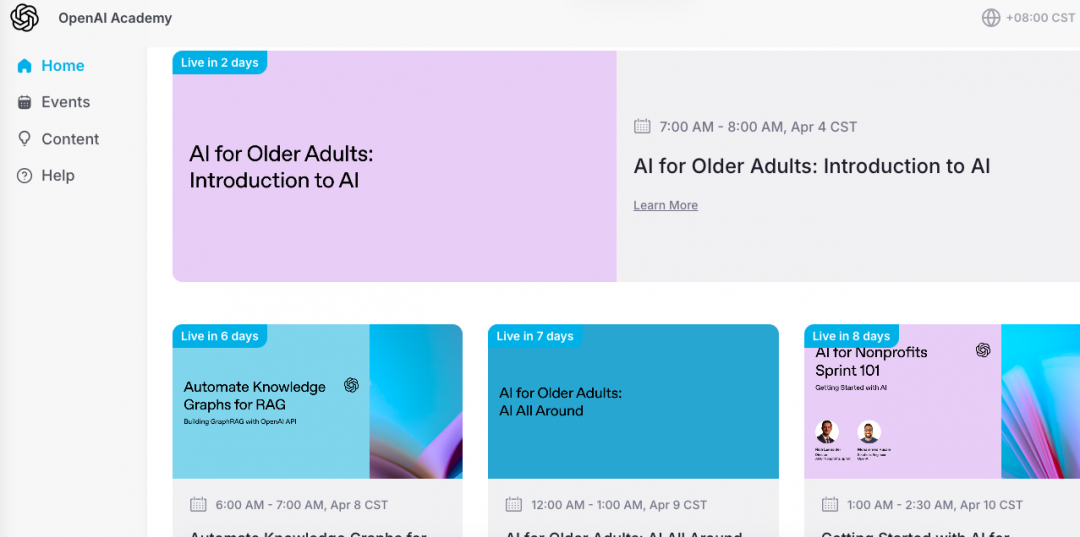This screenshot has height=537, width=1080.
Task: Click calendar icon next to Apr 9 time
Action: (x=514, y=505)
